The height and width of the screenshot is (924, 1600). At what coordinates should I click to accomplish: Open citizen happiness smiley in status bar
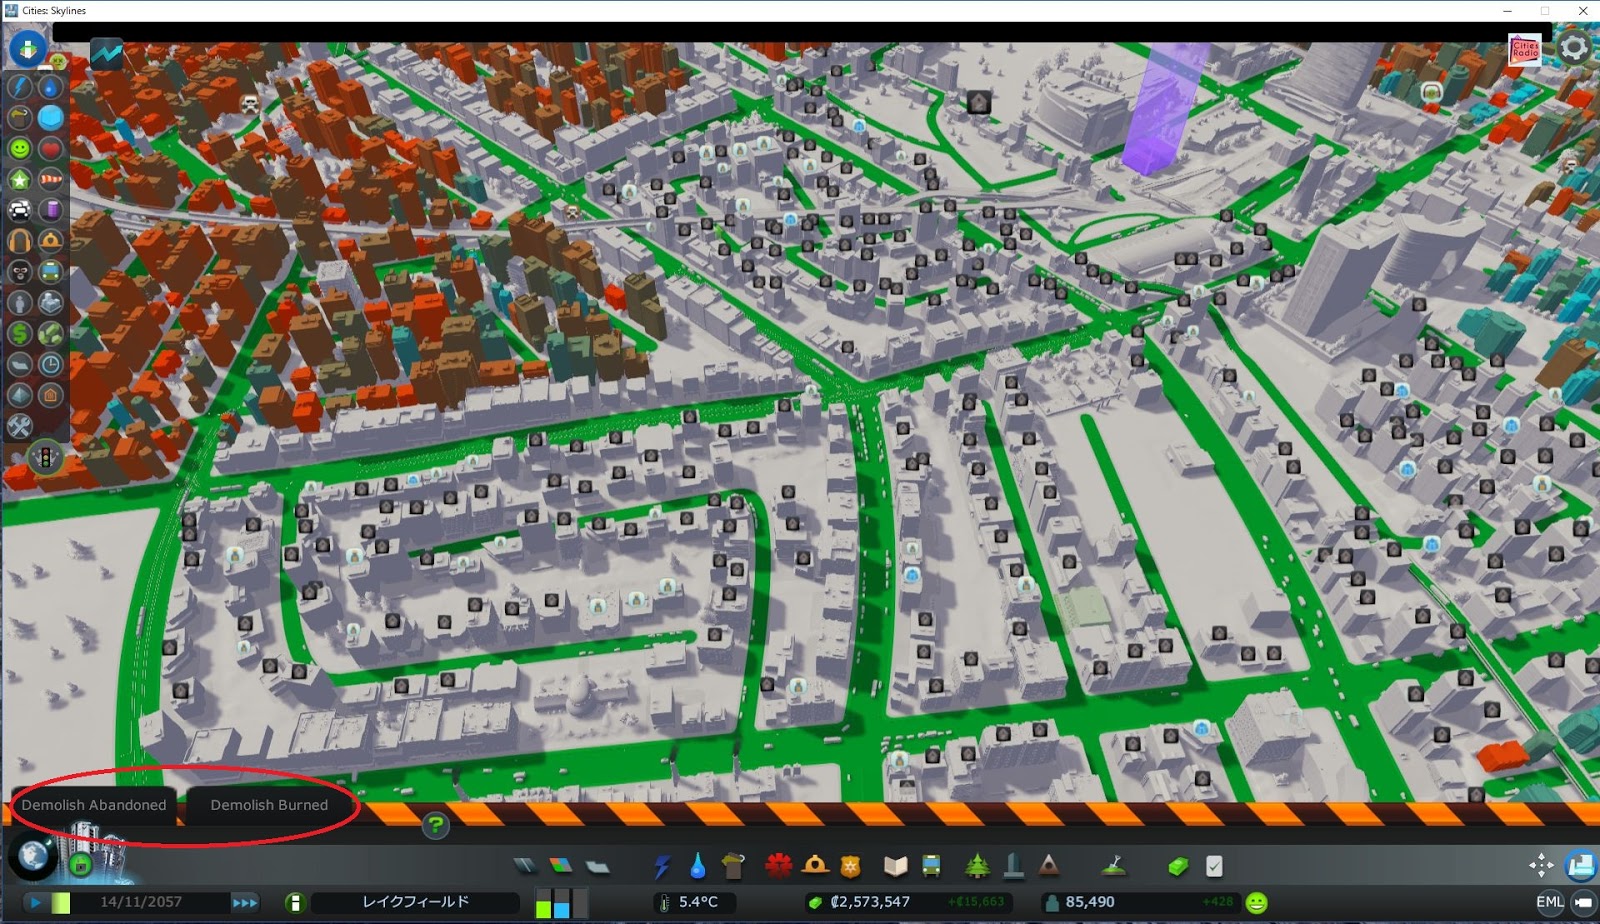(1257, 902)
